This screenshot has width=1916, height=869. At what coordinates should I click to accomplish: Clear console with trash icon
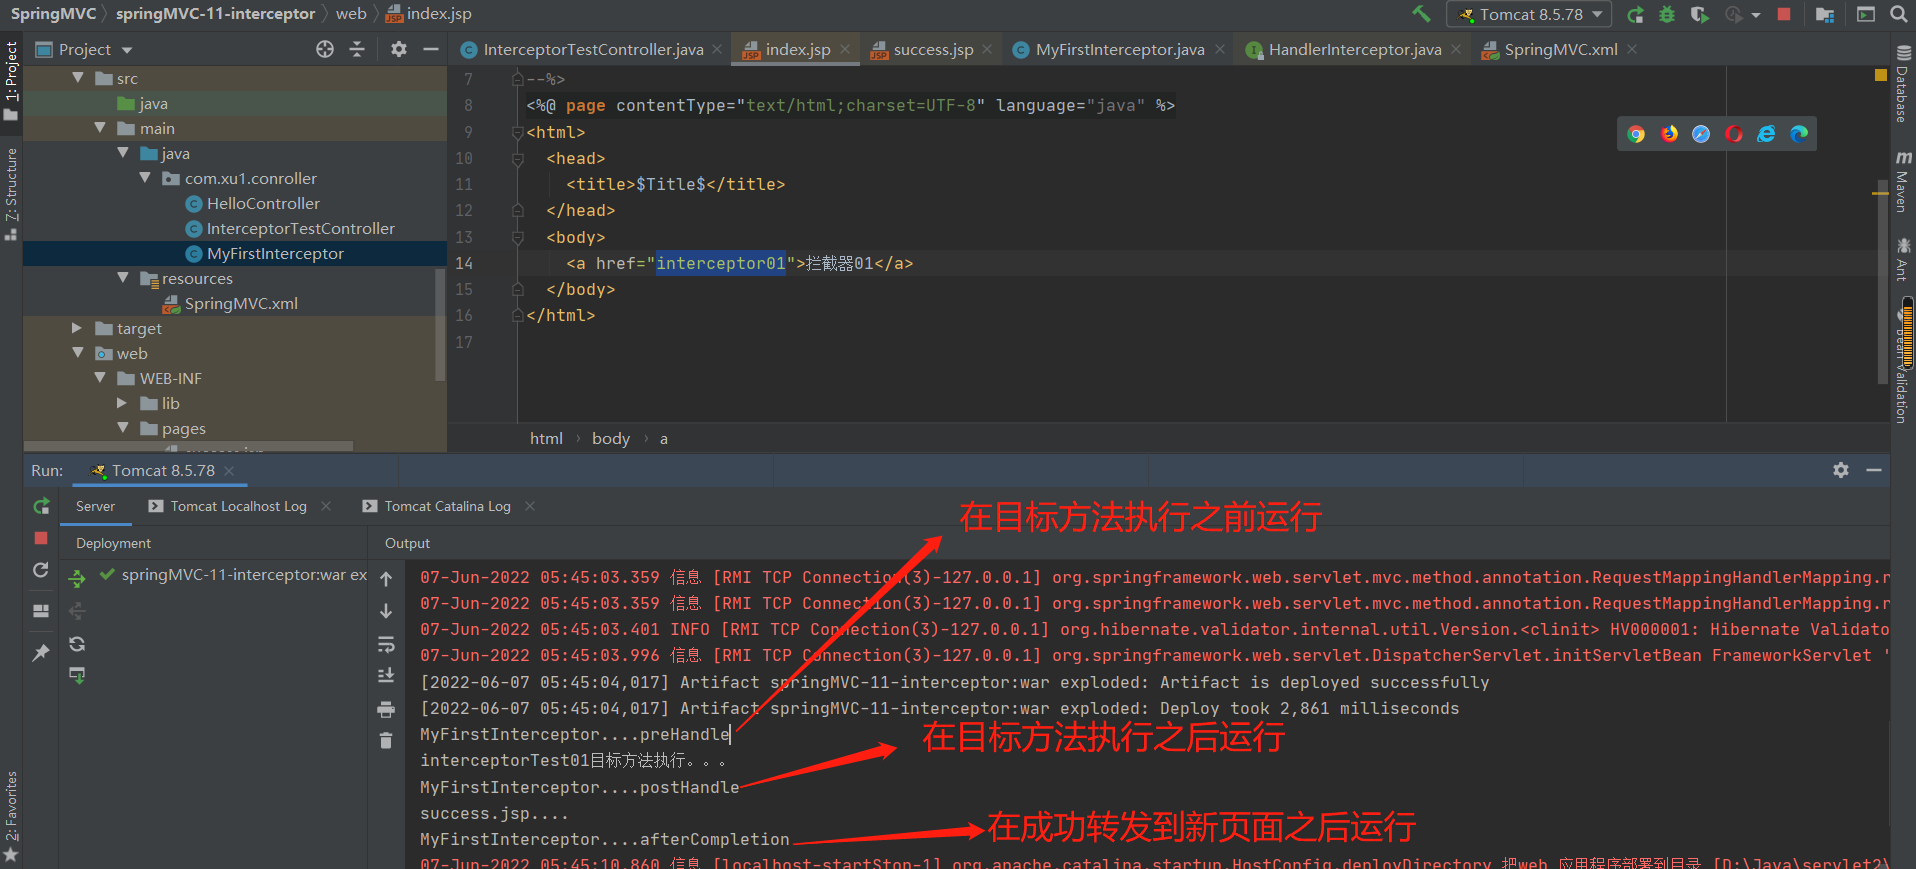click(x=386, y=741)
